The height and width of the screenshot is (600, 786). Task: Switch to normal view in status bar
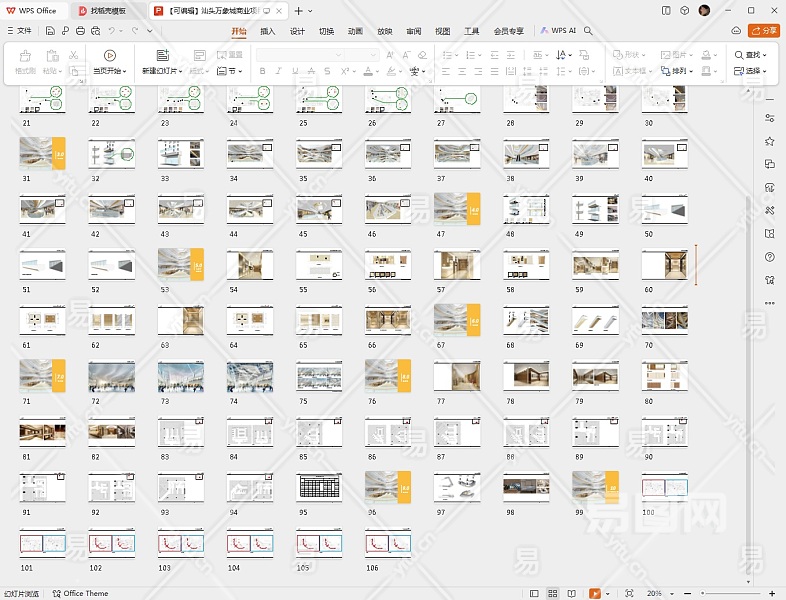pos(535,594)
